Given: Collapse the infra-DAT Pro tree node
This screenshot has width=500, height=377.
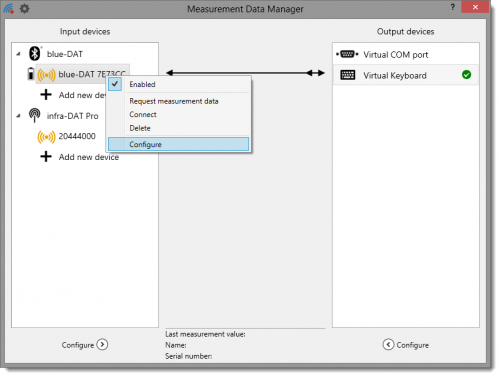Looking at the screenshot, I should [18, 116].
